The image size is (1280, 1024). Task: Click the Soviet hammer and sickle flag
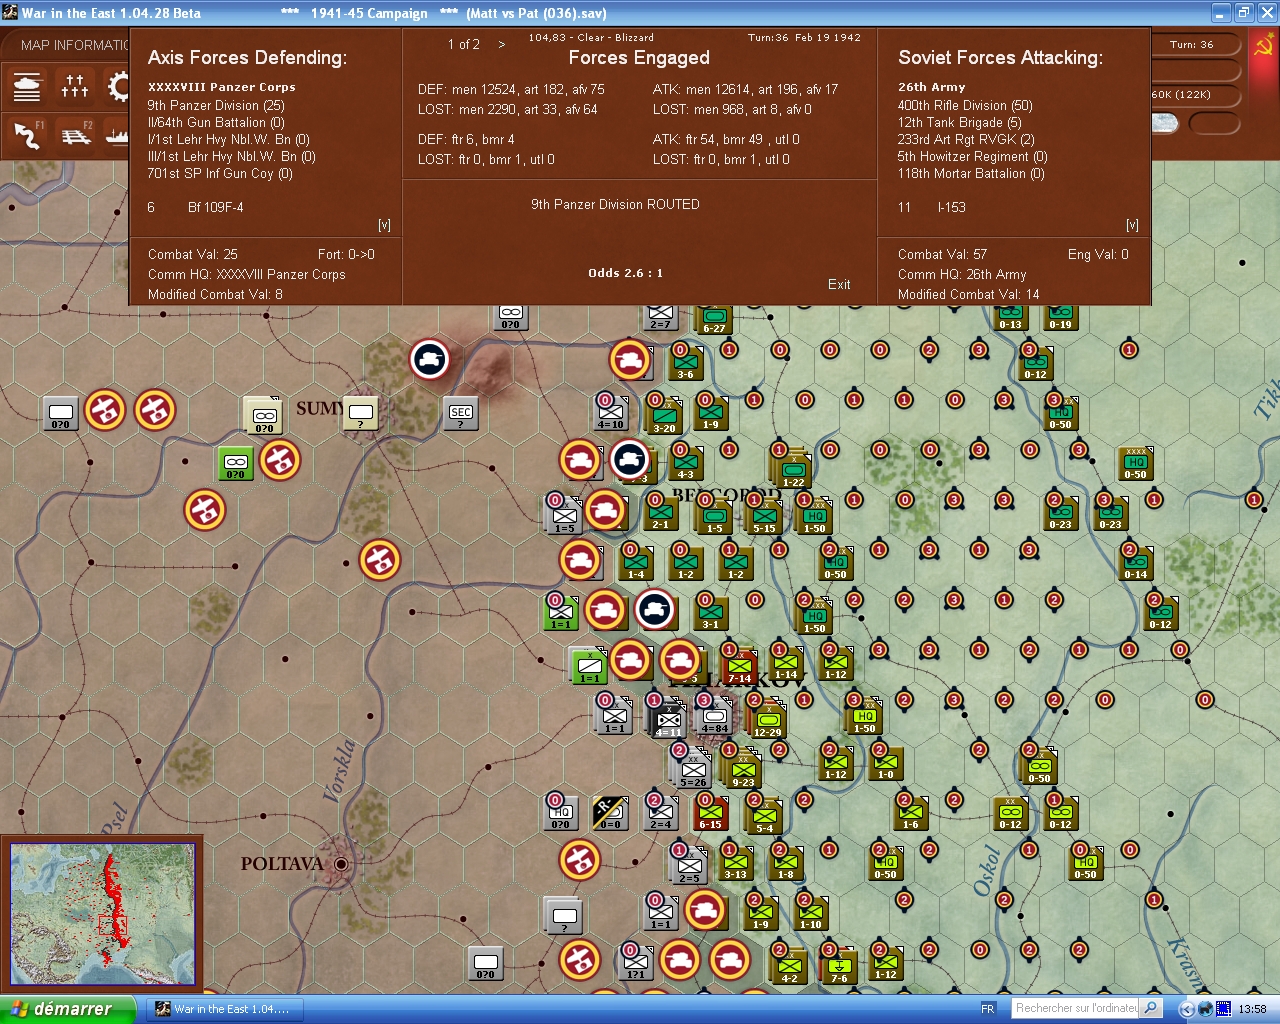pyautogui.click(x=1264, y=45)
